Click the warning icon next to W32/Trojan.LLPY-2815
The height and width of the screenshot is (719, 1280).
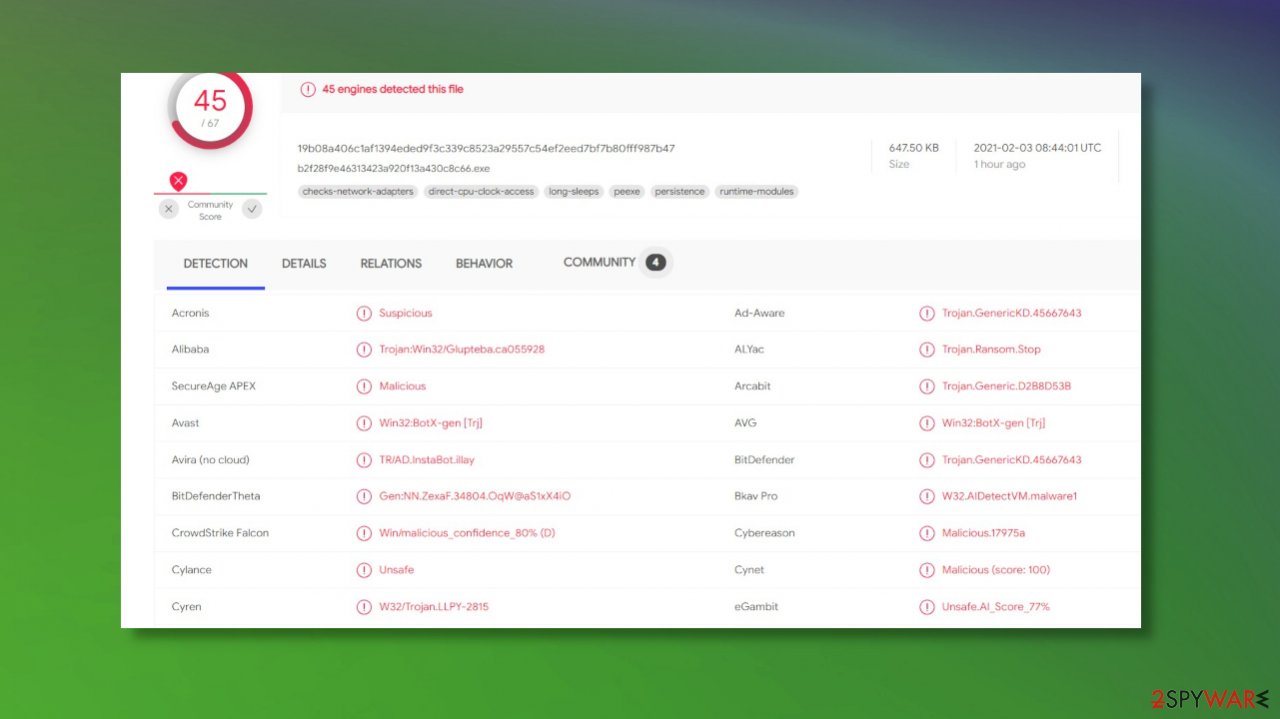point(364,606)
